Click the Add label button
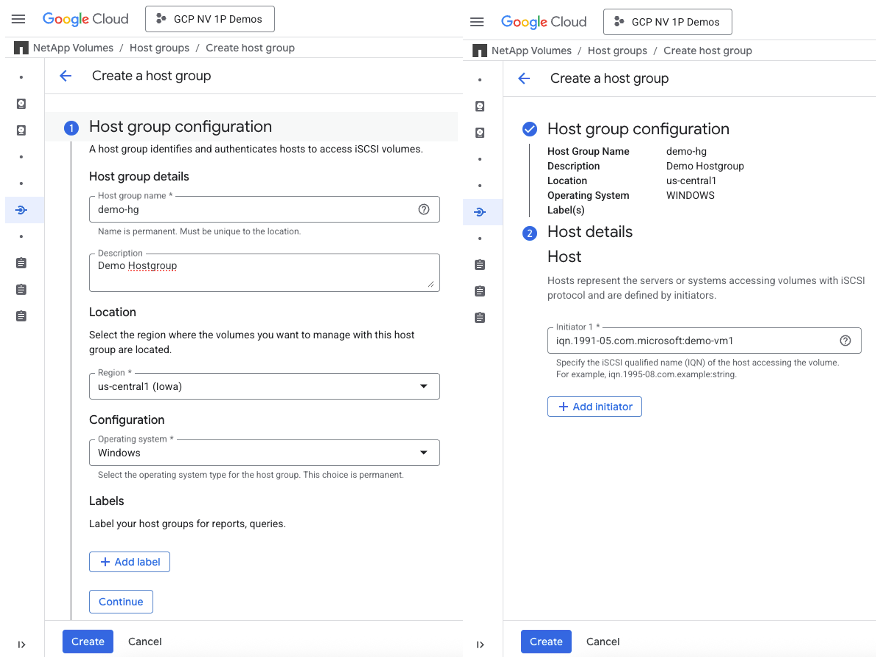876x660 pixels. click(x=129, y=562)
